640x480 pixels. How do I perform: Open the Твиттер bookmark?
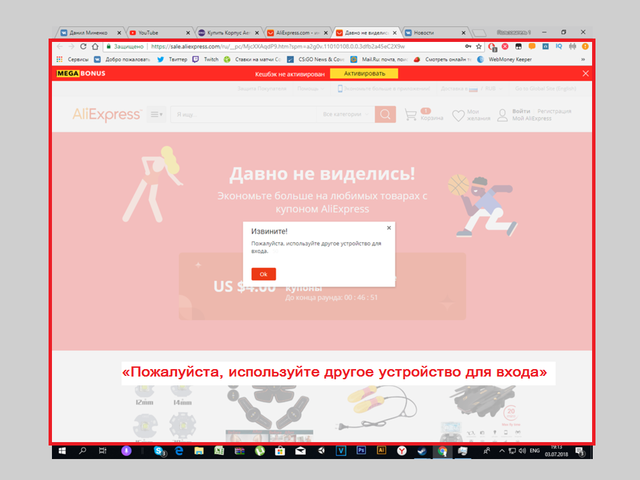(x=172, y=60)
